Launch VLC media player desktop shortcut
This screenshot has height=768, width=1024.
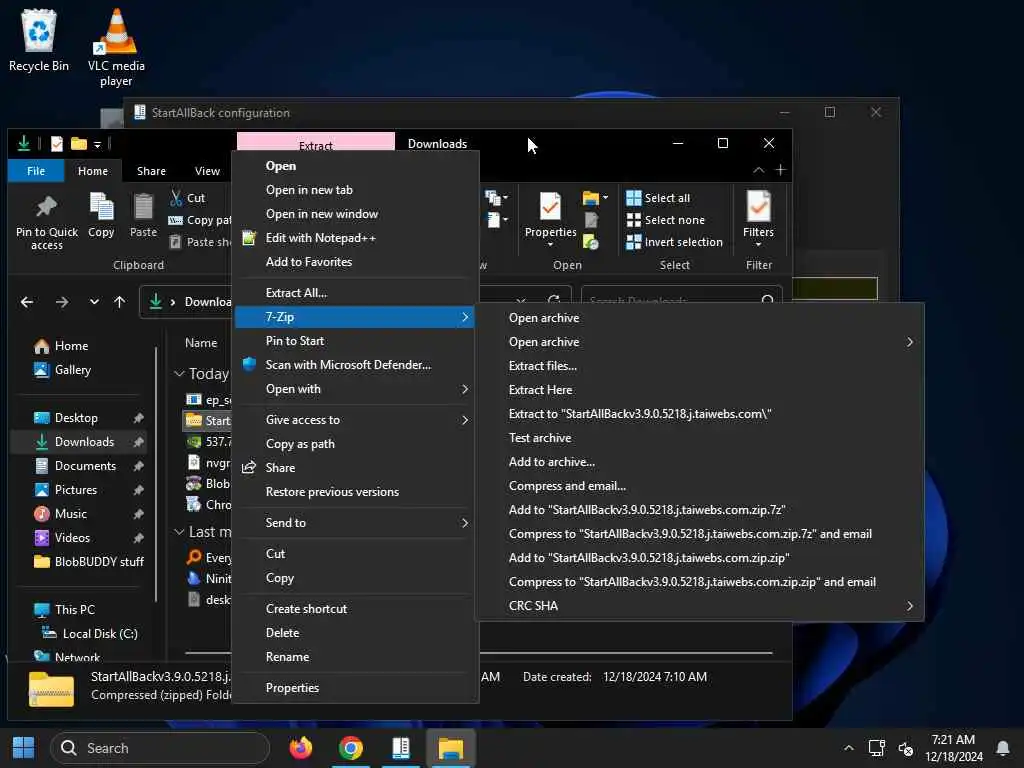point(116,48)
